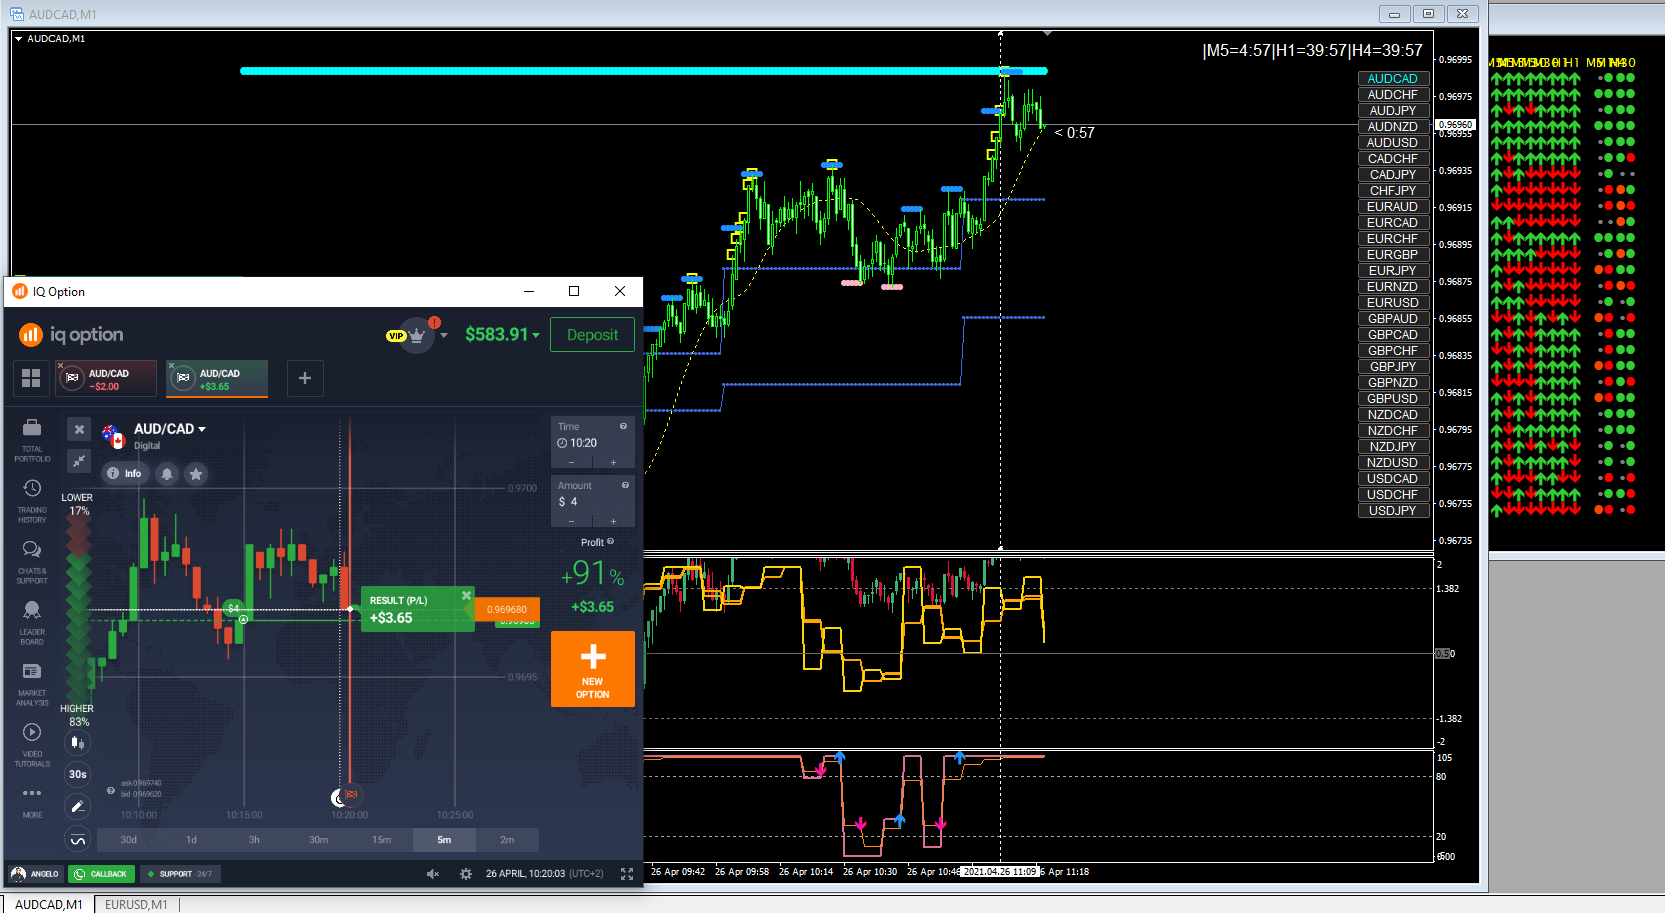Screen dimensions: 1665x913
Task: Click the Profit help question mark icon
Action: [611, 542]
